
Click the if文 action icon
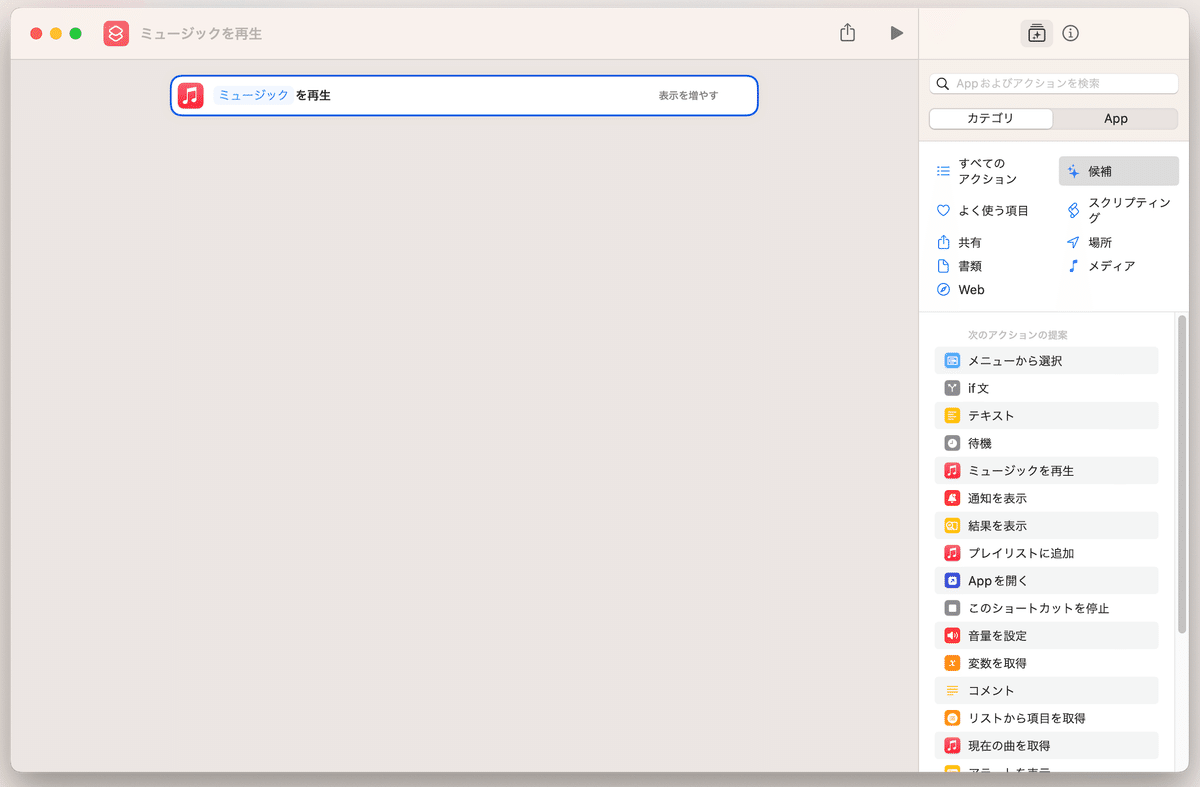[x=952, y=388]
